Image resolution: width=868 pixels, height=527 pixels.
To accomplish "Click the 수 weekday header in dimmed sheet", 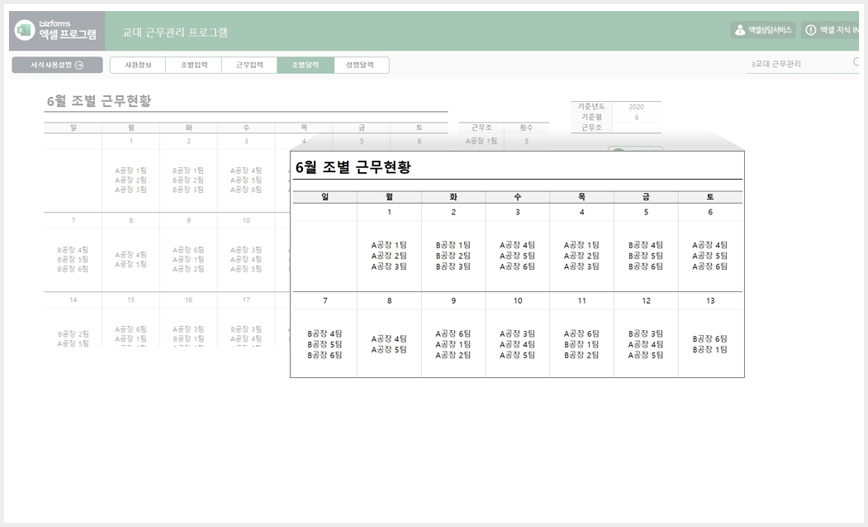I will 246,128.
